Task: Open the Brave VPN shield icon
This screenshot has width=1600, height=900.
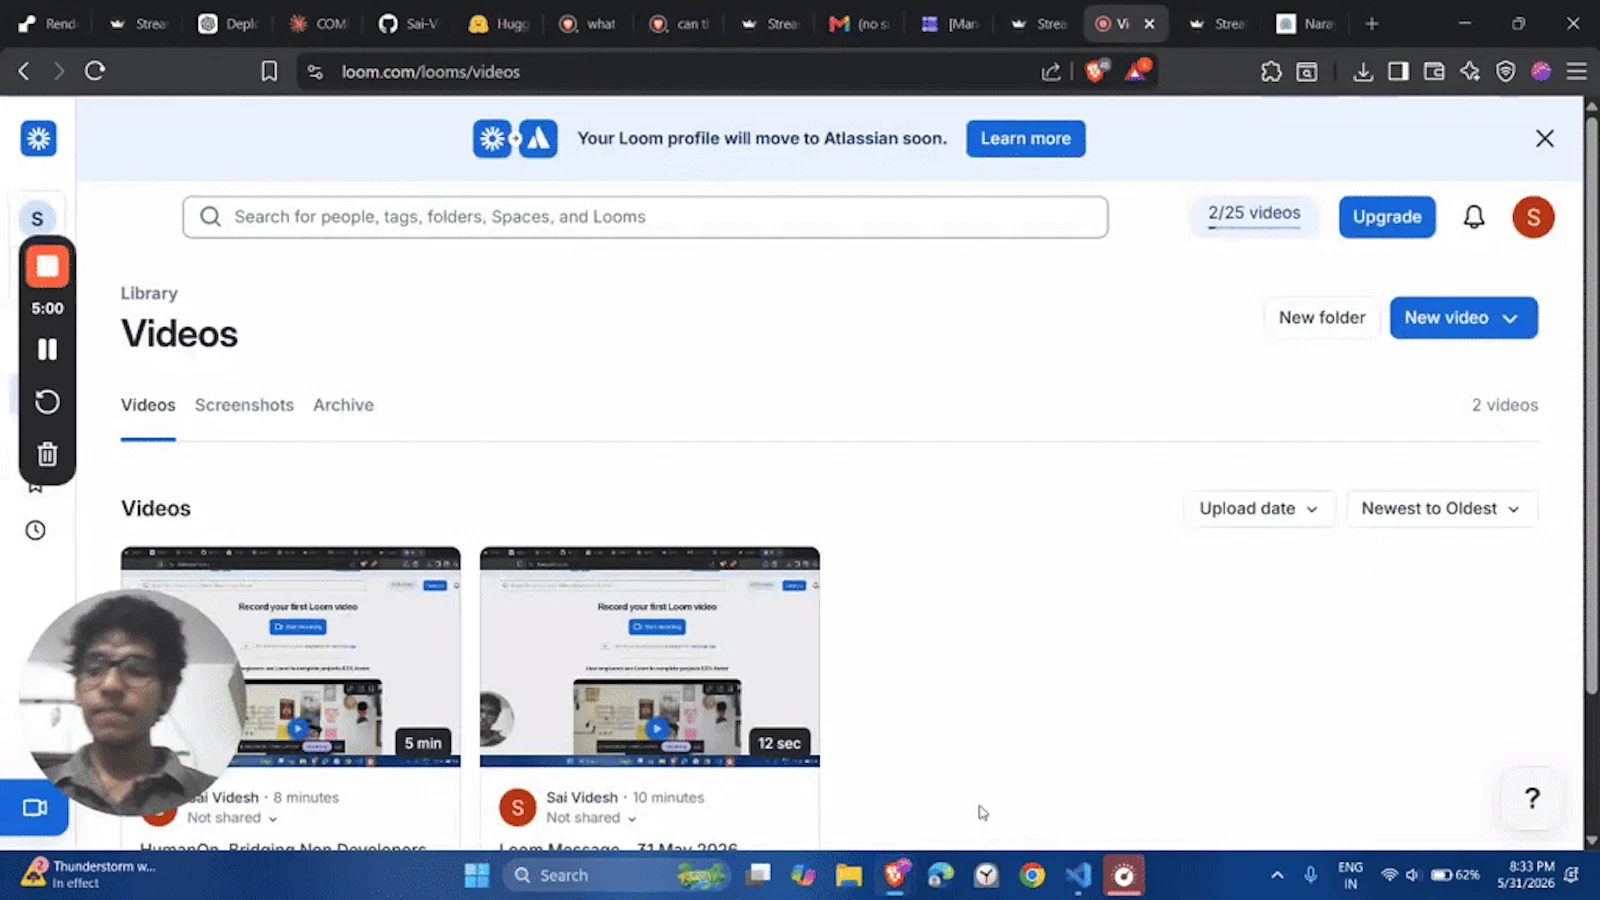Action: coord(1506,71)
